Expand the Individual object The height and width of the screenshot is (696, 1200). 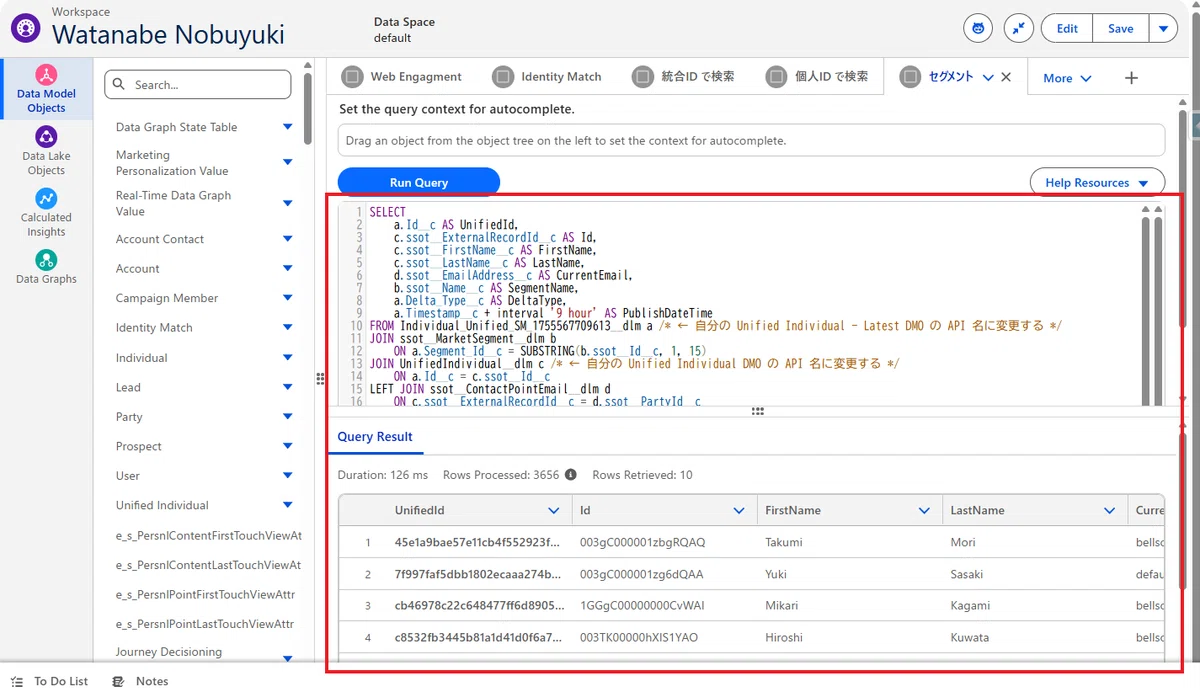(288, 357)
